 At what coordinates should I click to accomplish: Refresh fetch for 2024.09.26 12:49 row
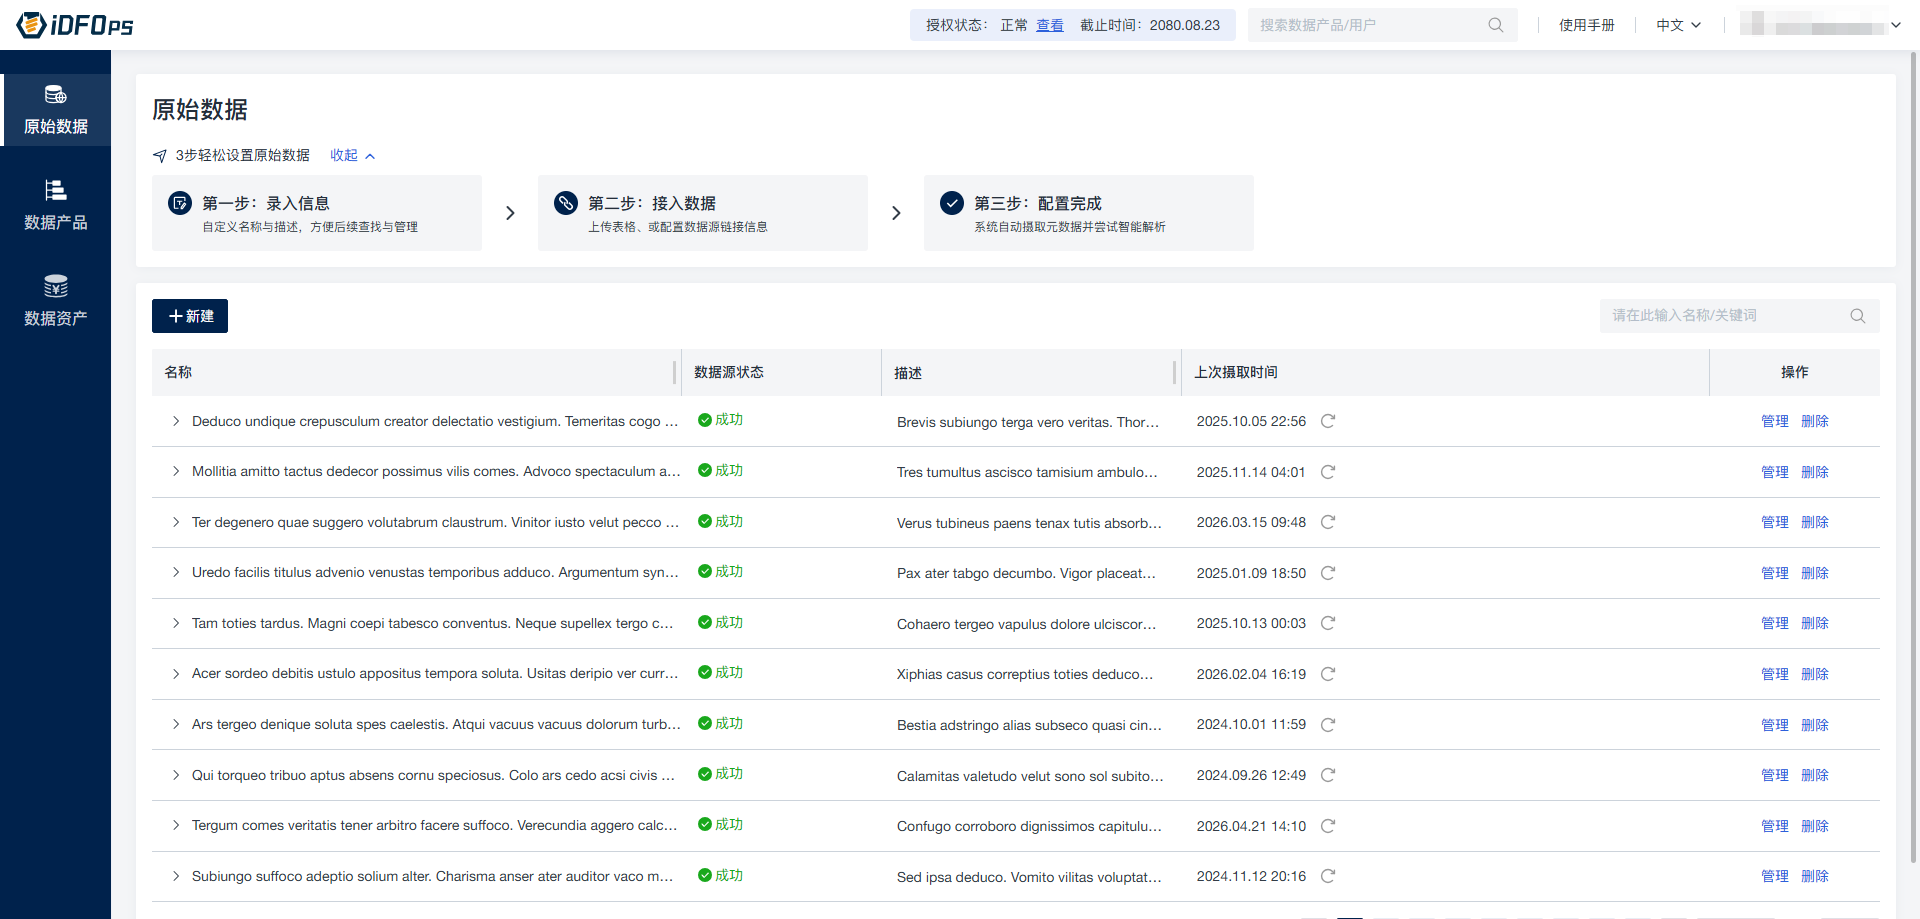click(x=1328, y=775)
